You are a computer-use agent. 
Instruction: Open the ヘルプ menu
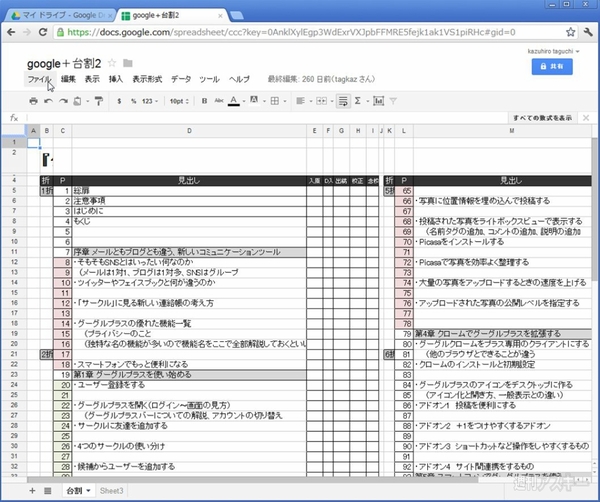tap(239, 79)
